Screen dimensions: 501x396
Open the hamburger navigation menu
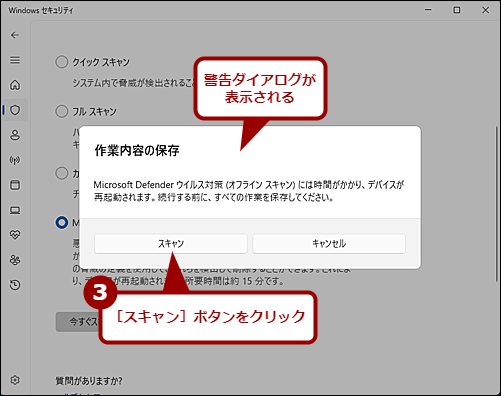coord(15,60)
